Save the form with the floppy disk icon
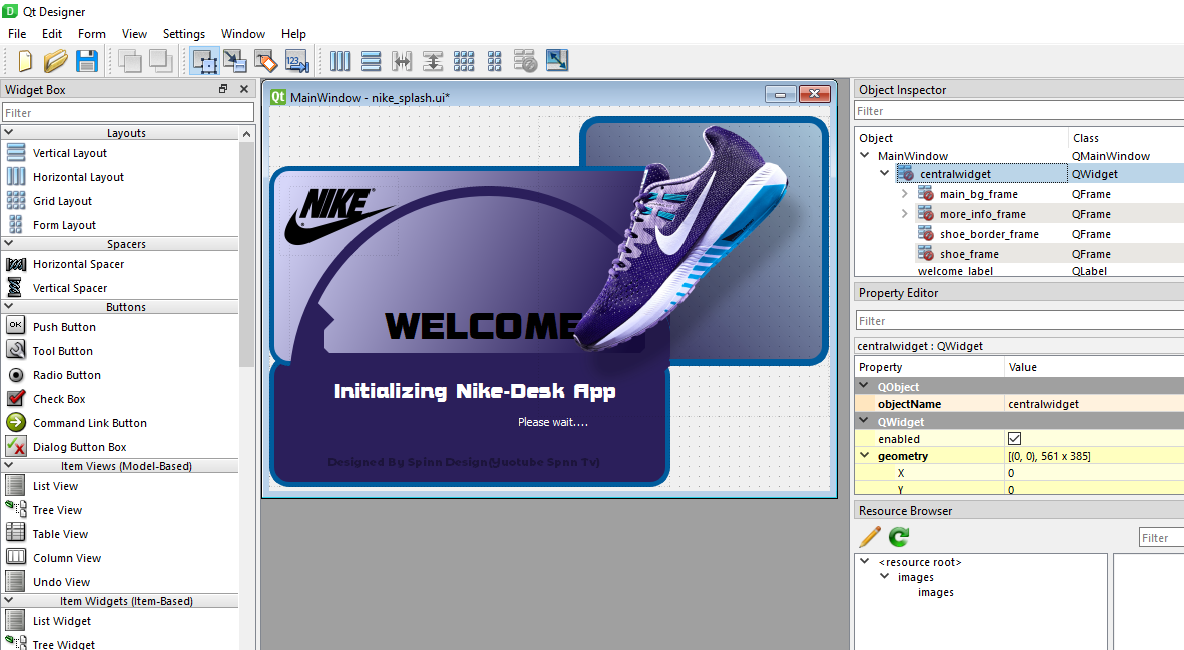1184x650 pixels. point(87,61)
